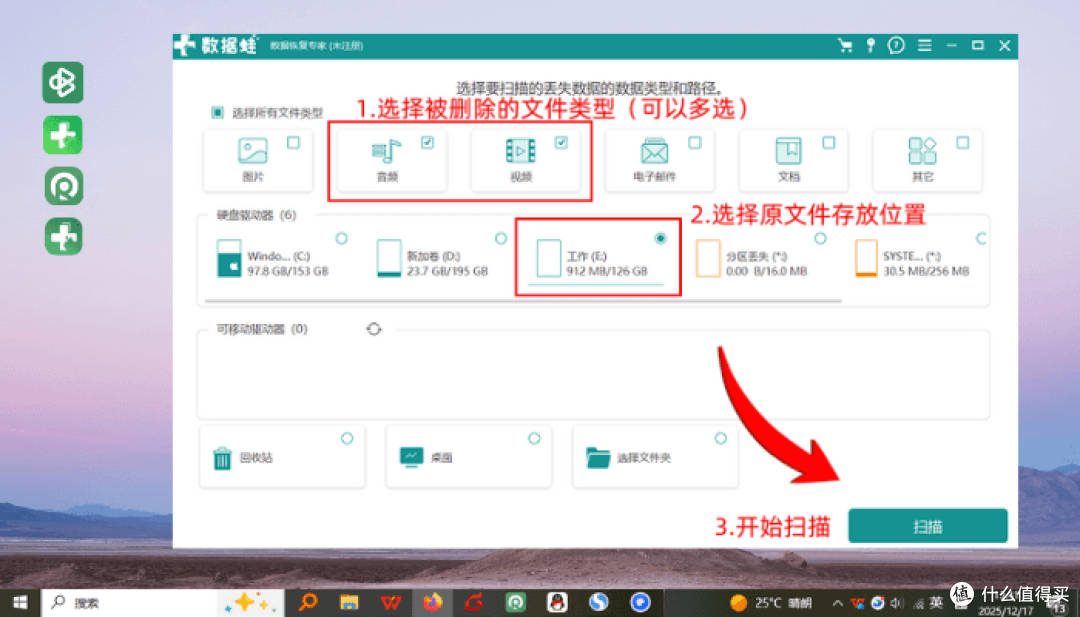Image resolution: width=1080 pixels, height=617 pixels.
Task: Click the 其它 other types icon
Action: coord(922,151)
